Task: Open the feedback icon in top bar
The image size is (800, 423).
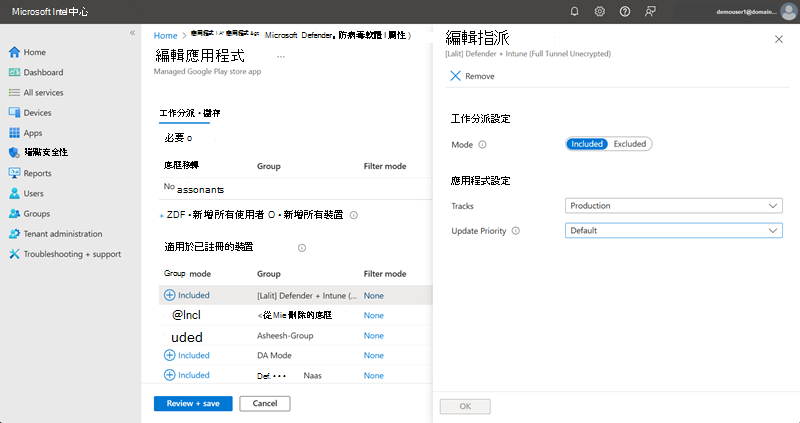Action: (650, 11)
